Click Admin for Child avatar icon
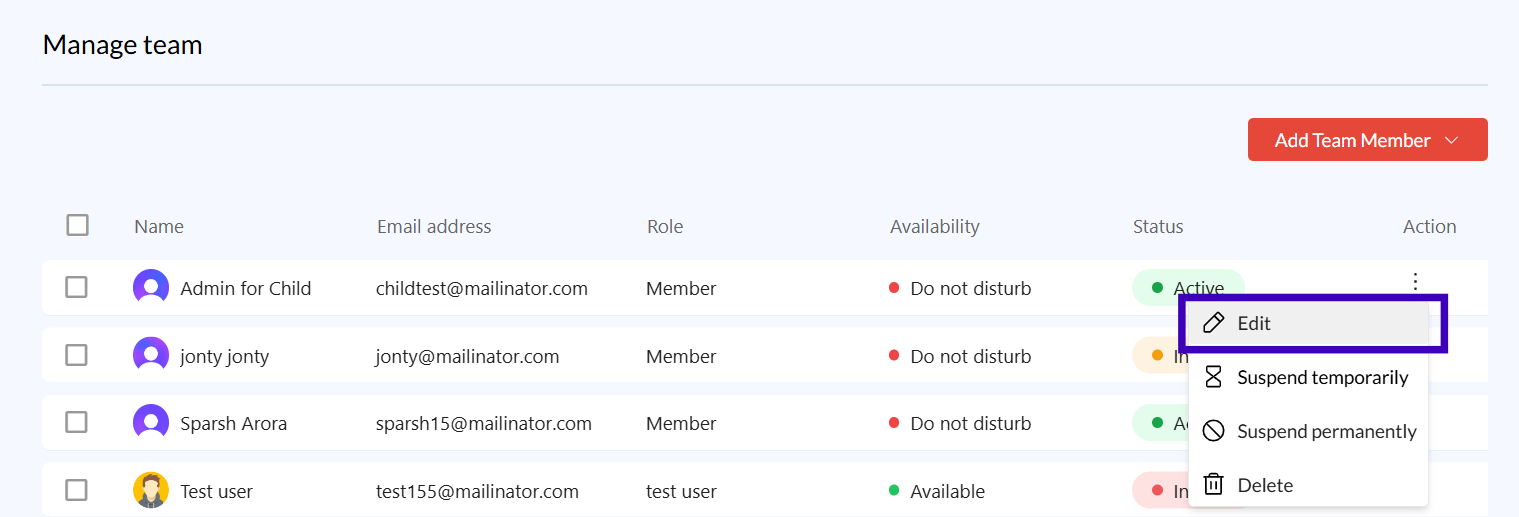The width and height of the screenshot is (1519, 517). pyautogui.click(x=151, y=288)
